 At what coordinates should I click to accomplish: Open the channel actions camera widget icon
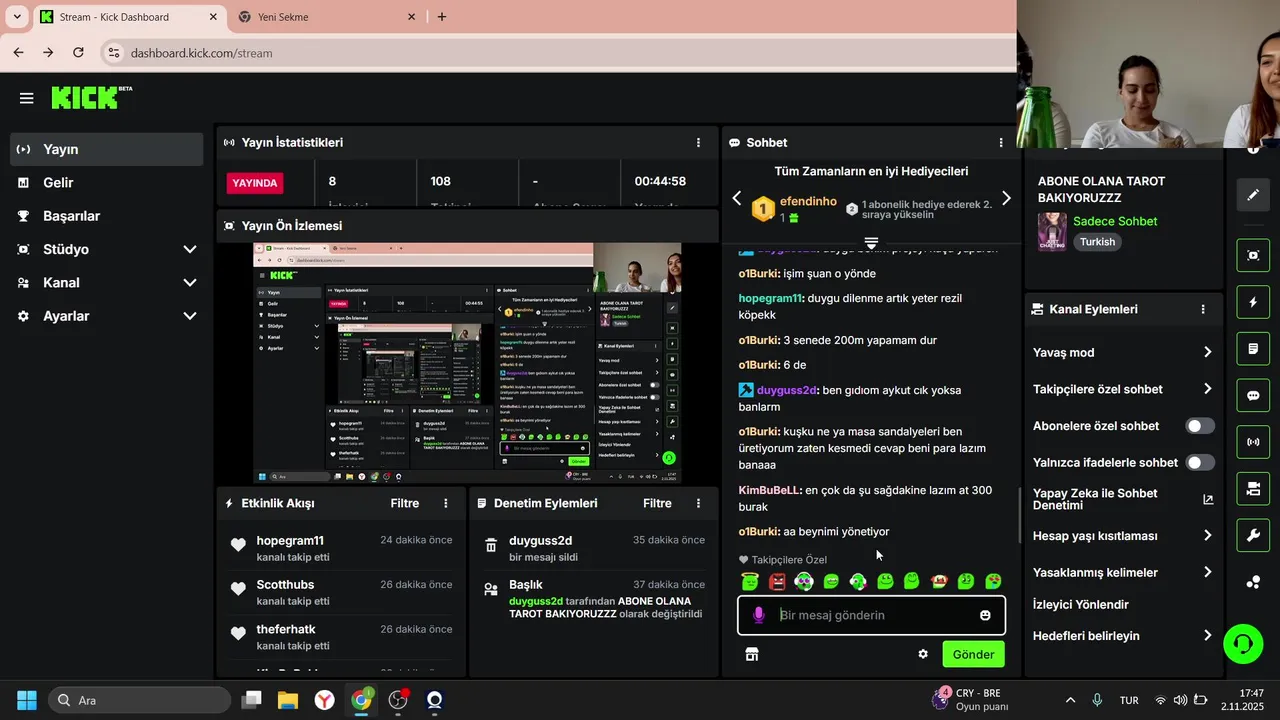pyautogui.click(x=1253, y=489)
